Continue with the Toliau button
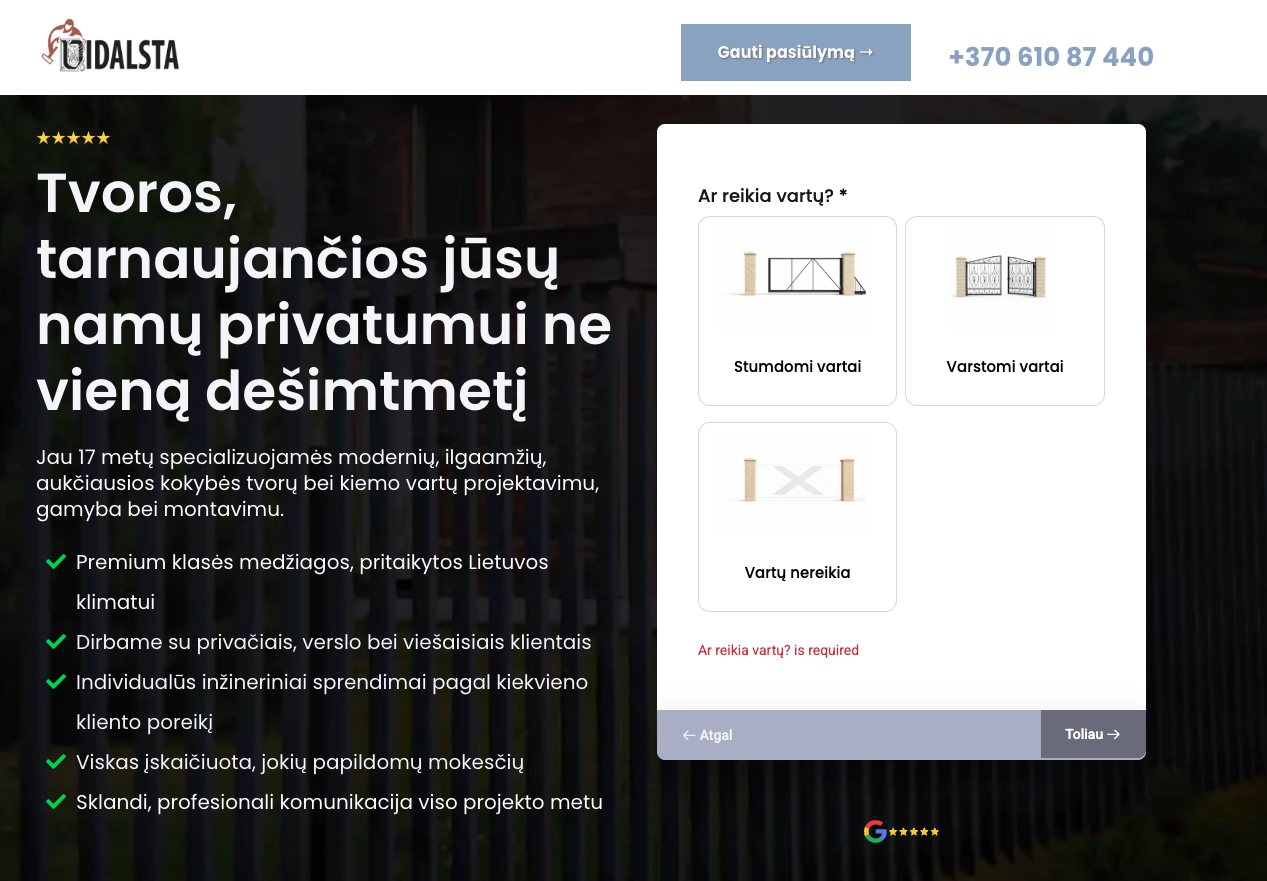Viewport: 1267px width, 881px height. pos(1093,734)
